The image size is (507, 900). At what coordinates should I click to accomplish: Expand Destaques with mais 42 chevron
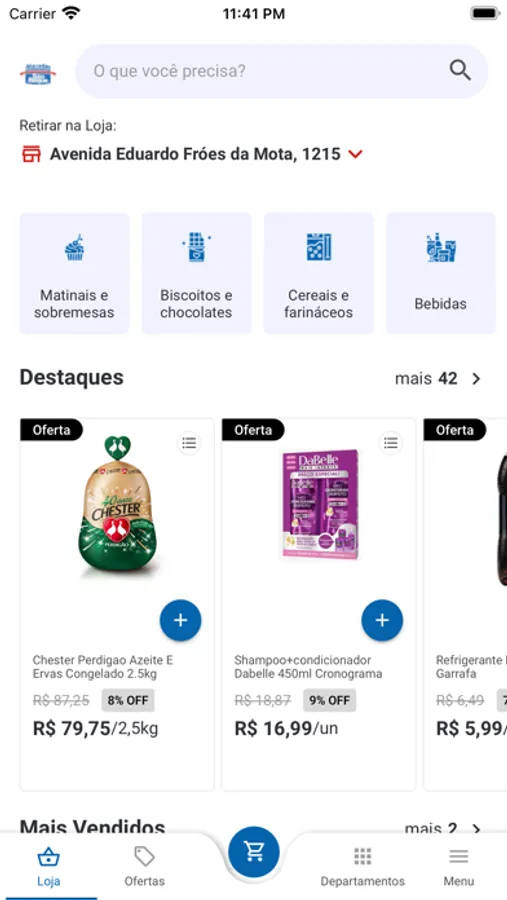pos(476,379)
